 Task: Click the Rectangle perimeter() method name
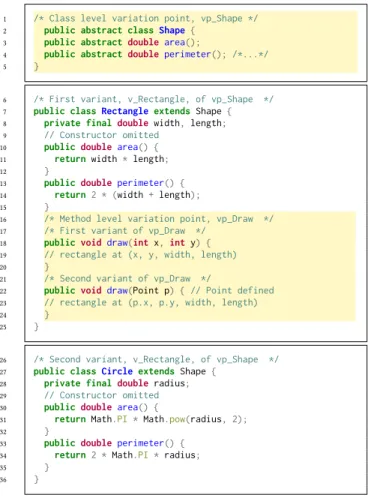pos(140,183)
